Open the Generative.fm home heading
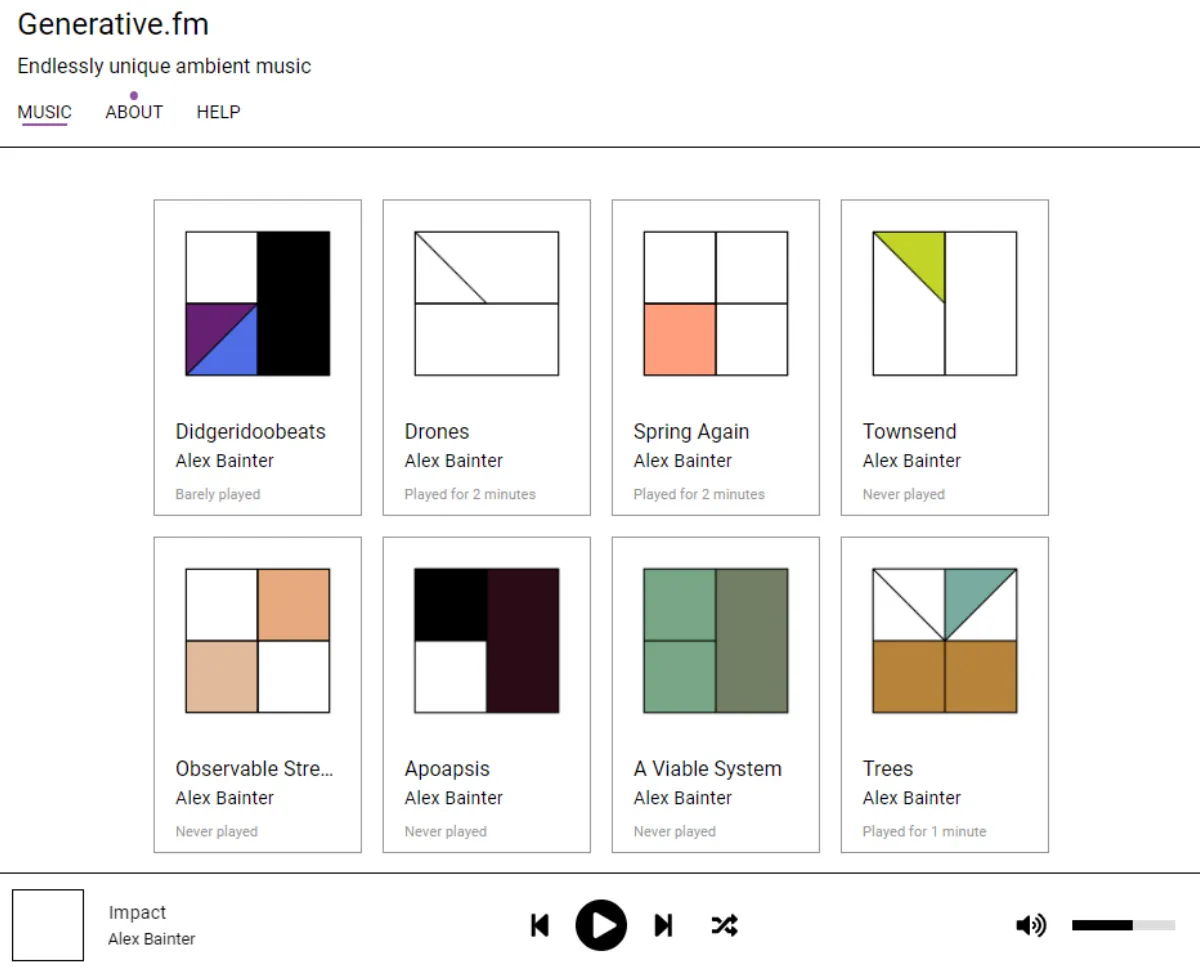 click(x=113, y=23)
